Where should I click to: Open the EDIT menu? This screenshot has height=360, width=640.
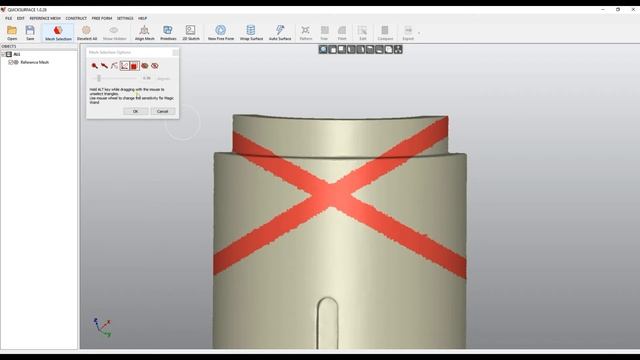point(20,18)
